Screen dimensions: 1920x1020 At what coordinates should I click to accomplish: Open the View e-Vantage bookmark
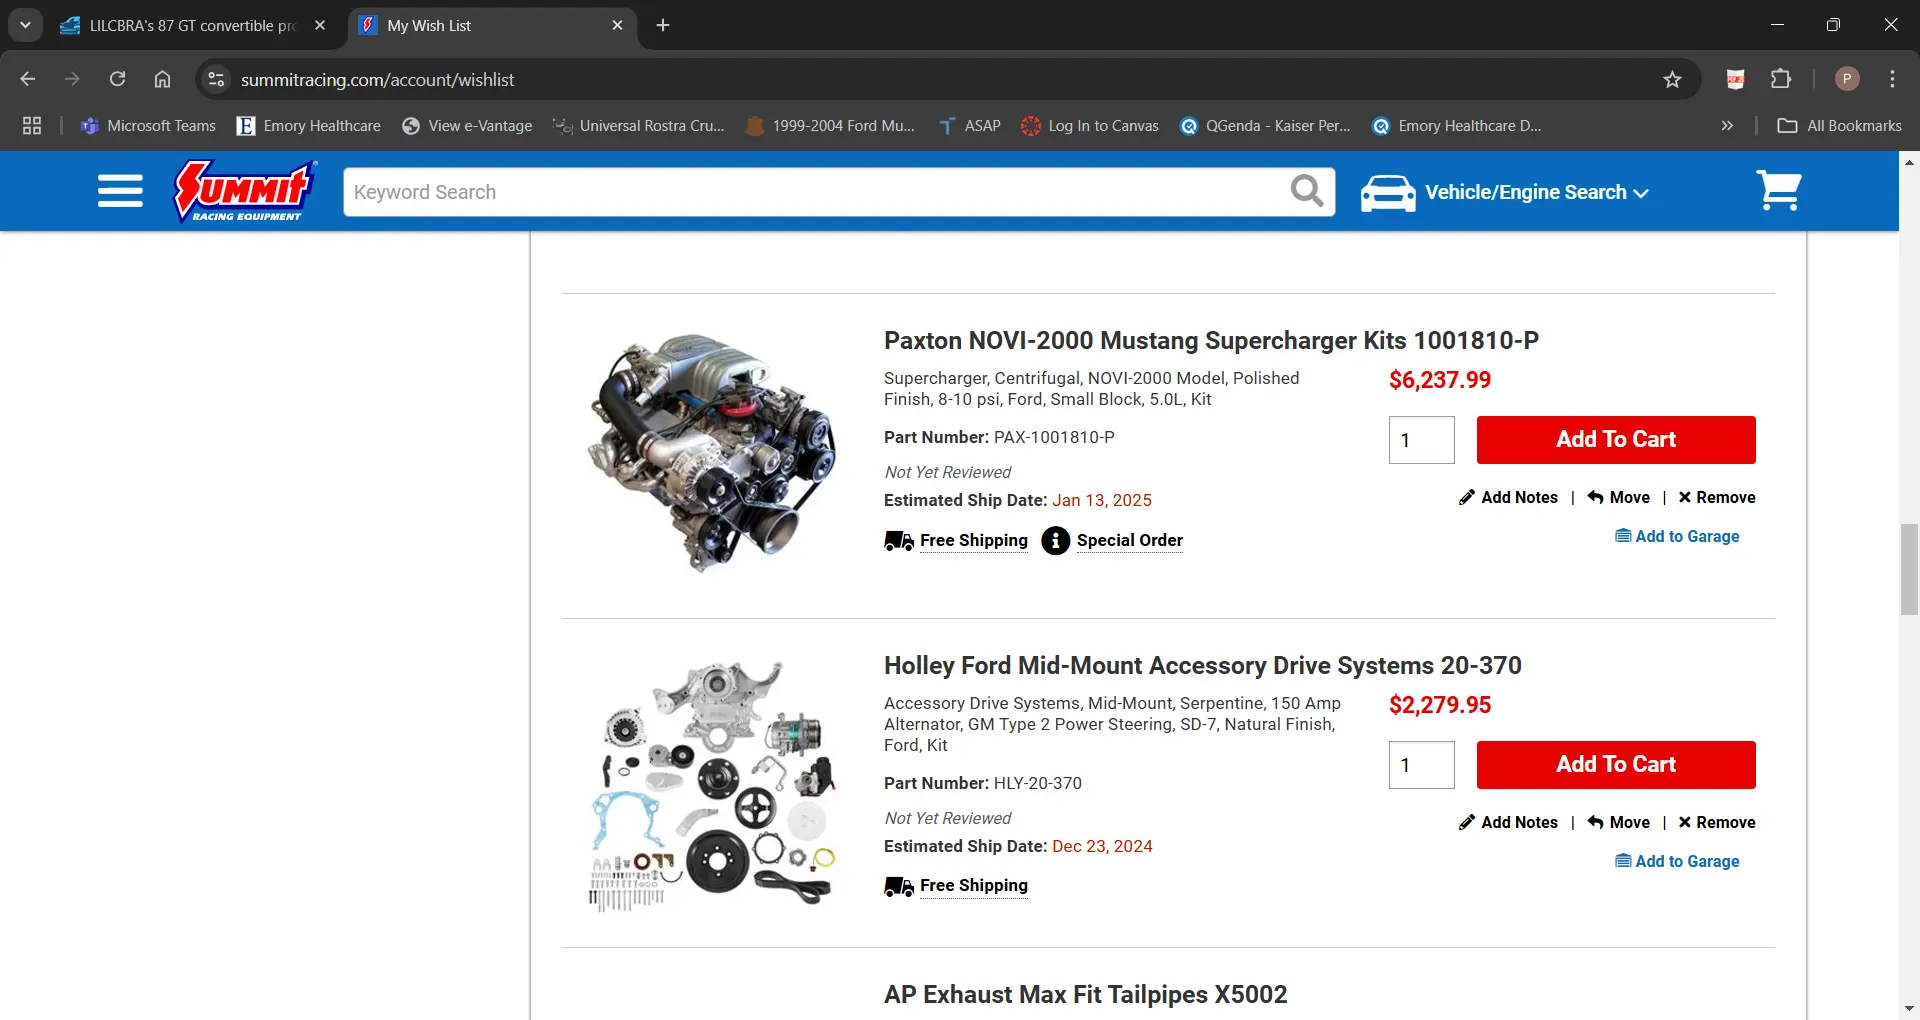click(x=467, y=125)
